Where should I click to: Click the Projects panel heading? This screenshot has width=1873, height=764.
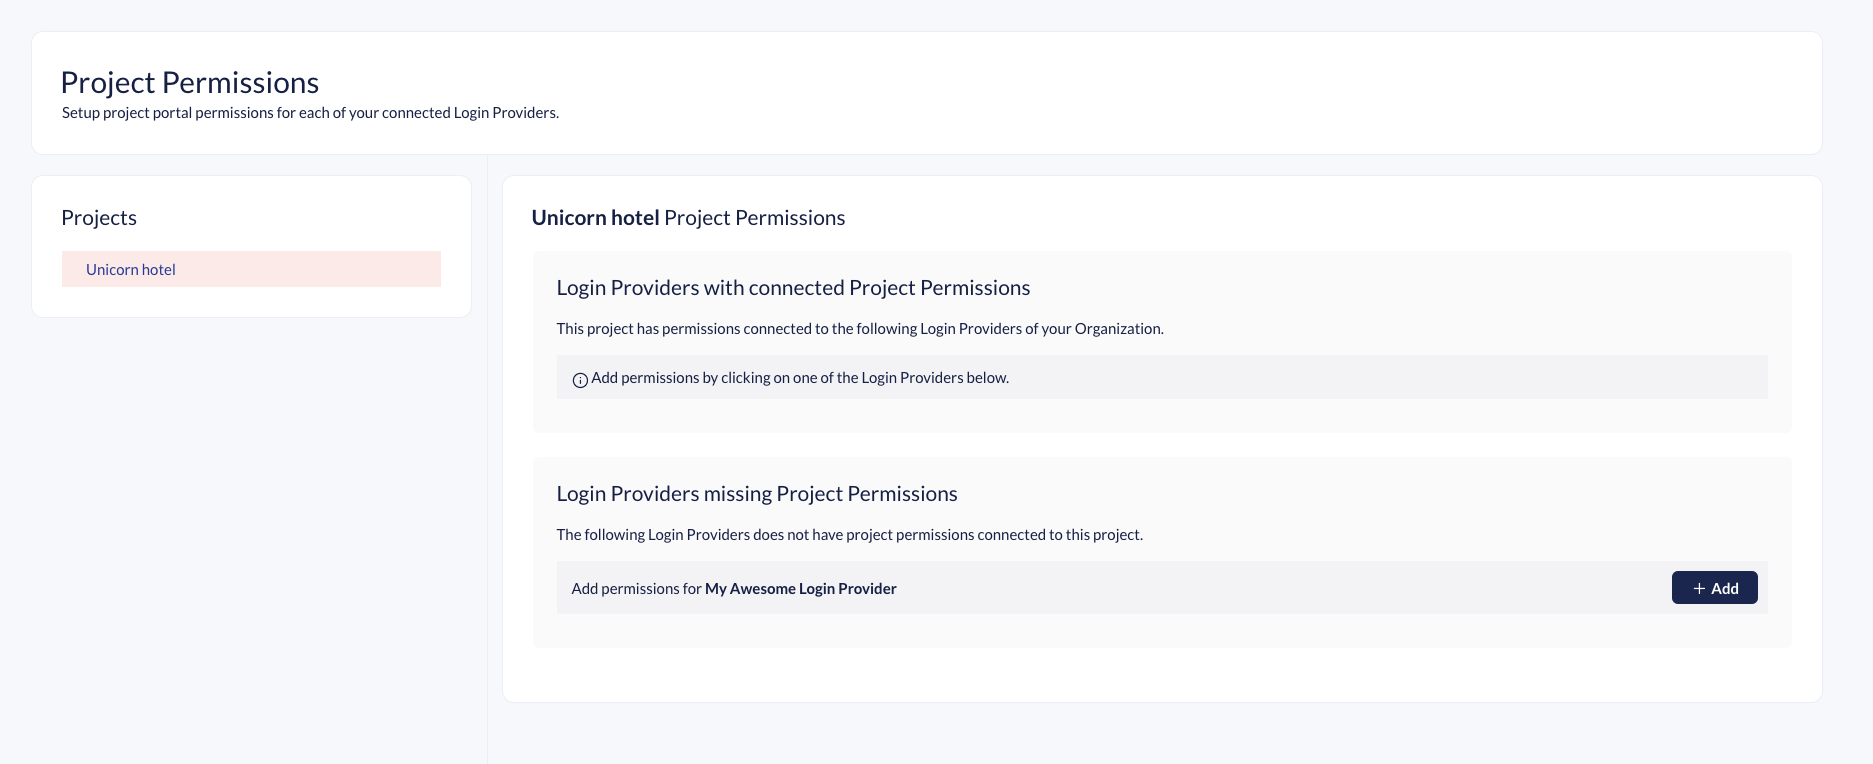(99, 218)
